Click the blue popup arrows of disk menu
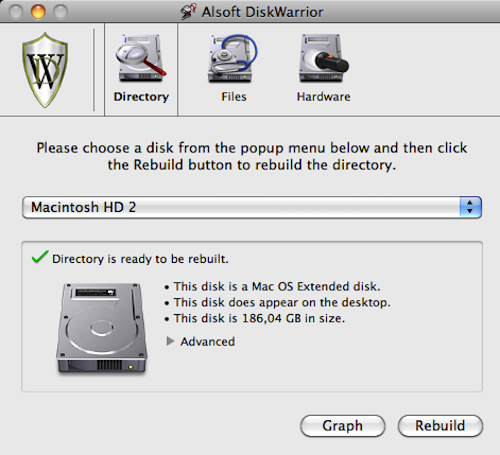The image size is (500, 455). (470, 207)
